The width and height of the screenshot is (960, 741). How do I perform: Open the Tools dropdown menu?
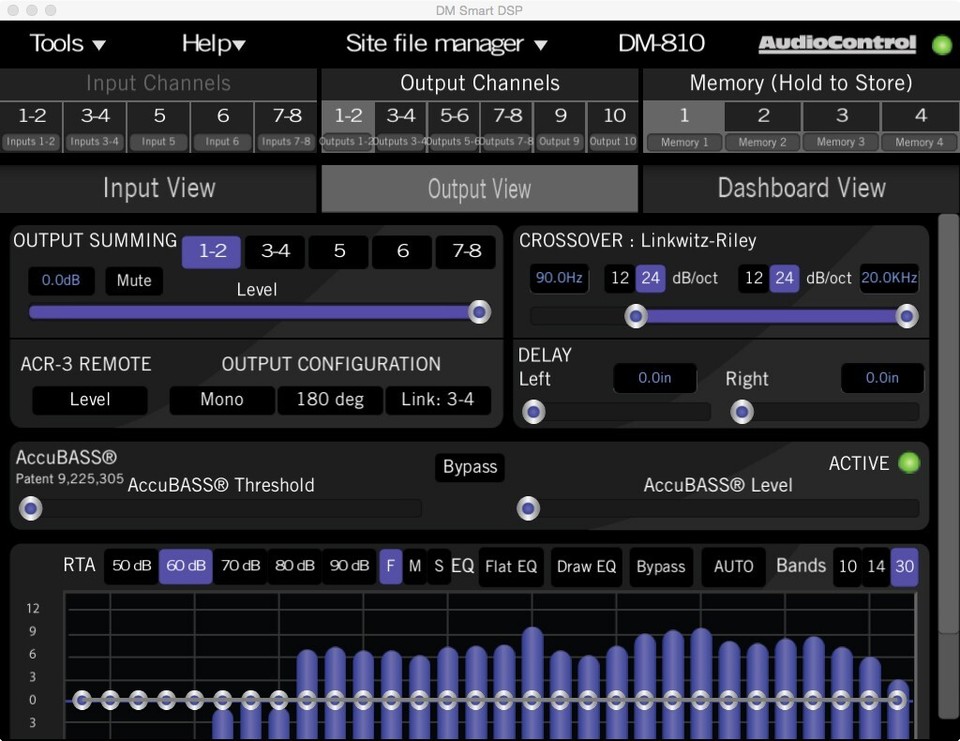point(67,44)
